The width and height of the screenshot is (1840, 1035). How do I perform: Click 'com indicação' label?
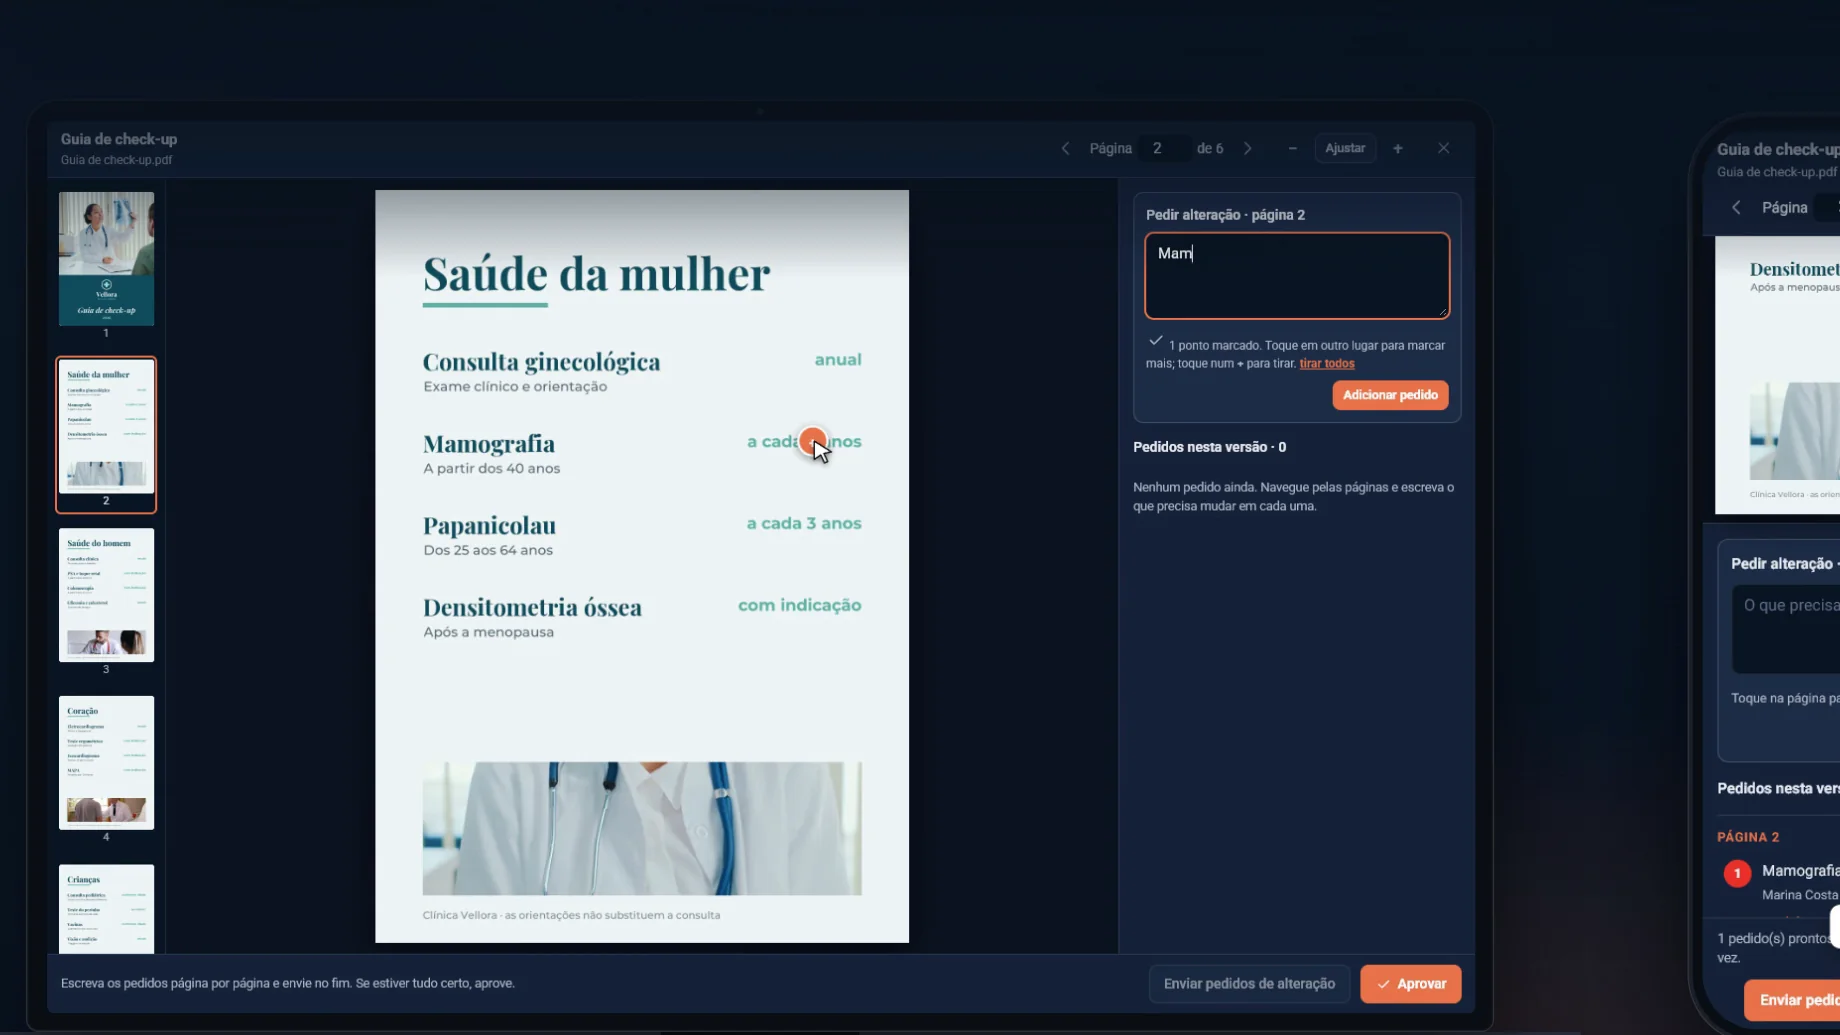coord(800,605)
